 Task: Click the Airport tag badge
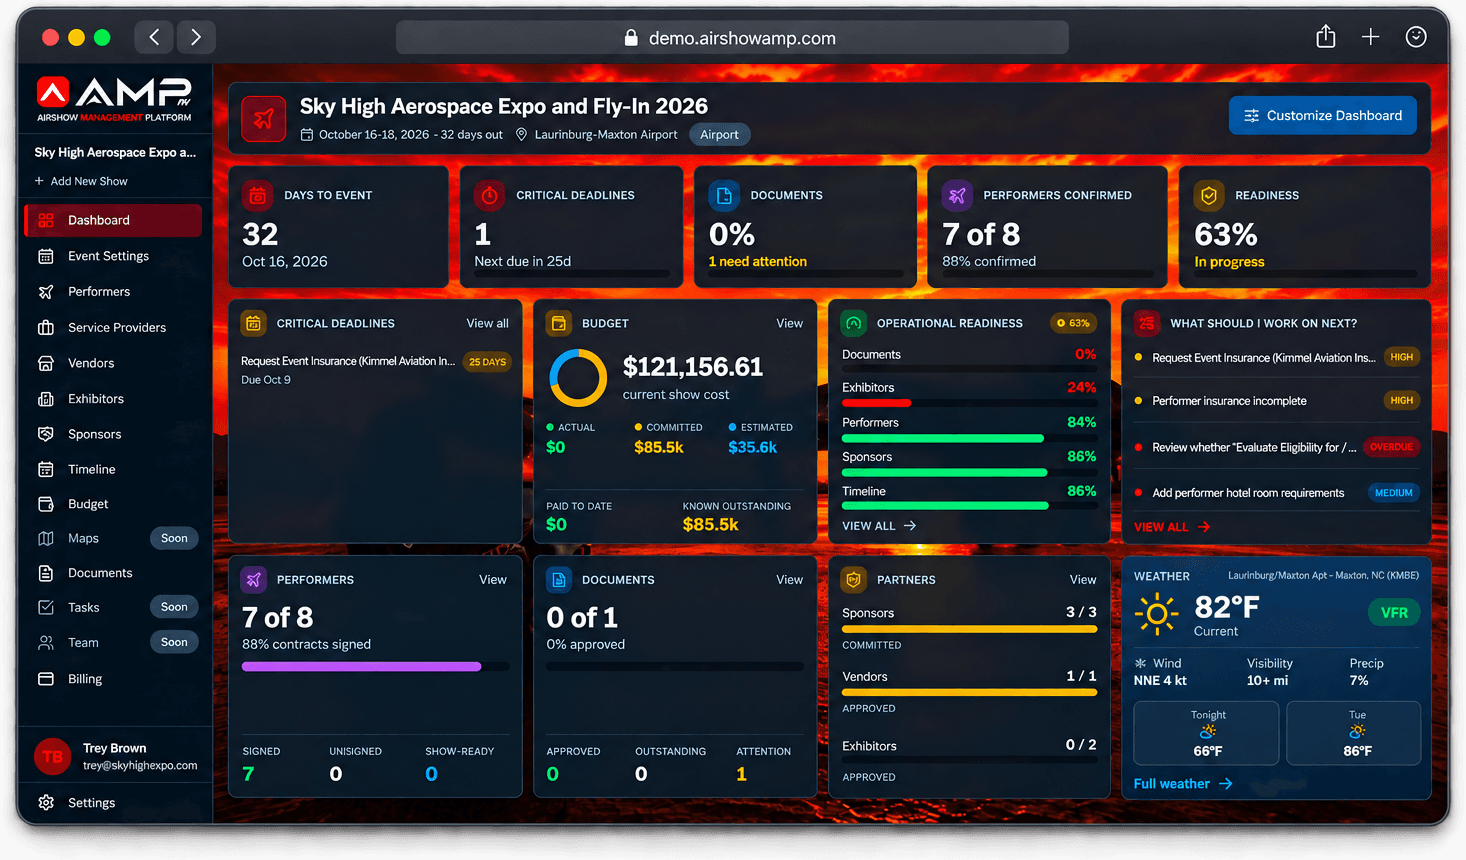pyautogui.click(x=719, y=135)
